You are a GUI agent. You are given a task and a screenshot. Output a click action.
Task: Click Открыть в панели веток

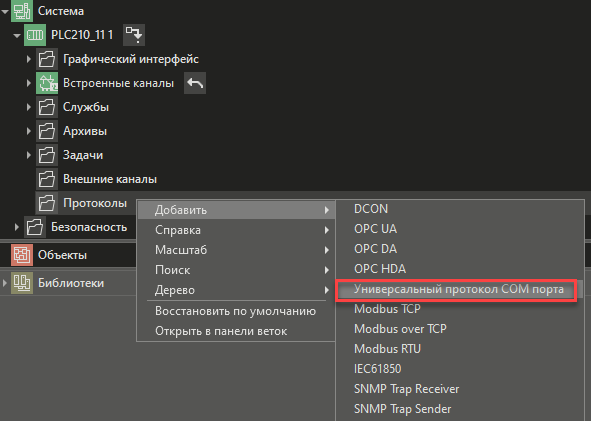coord(221,331)
